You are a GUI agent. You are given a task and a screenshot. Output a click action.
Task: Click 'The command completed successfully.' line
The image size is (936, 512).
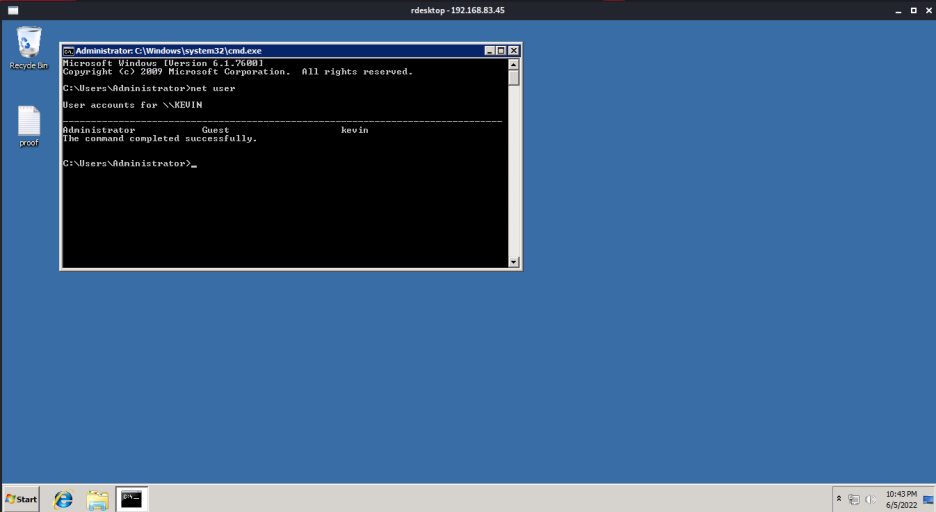coord(160,138)
